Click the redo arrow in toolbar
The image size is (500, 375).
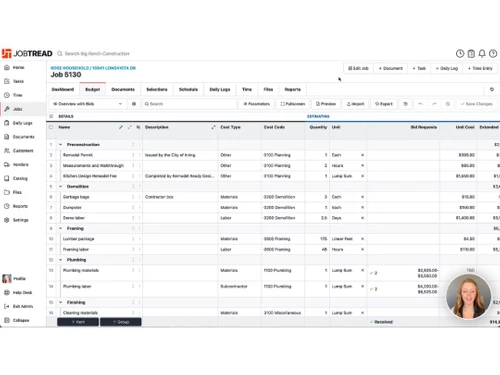434,104
